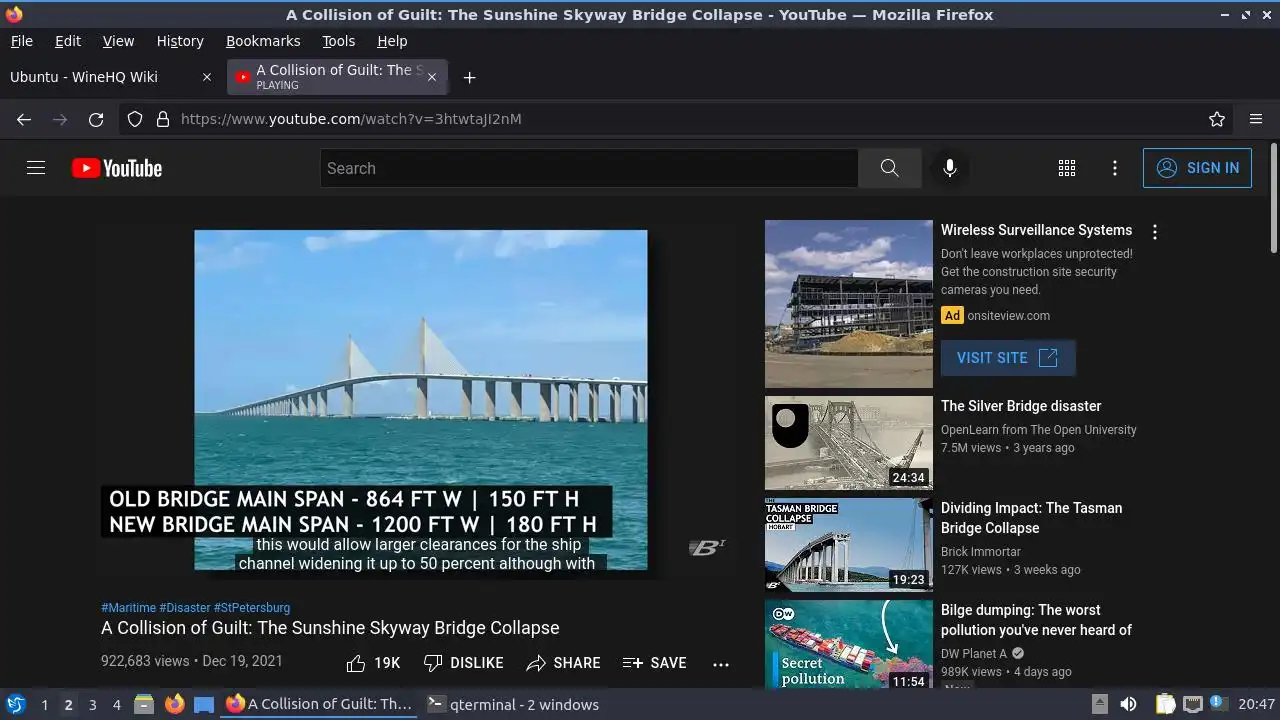Click the Brick Immortar channel name
Viewport: 1280px width, 720px height.
[981, 552]
